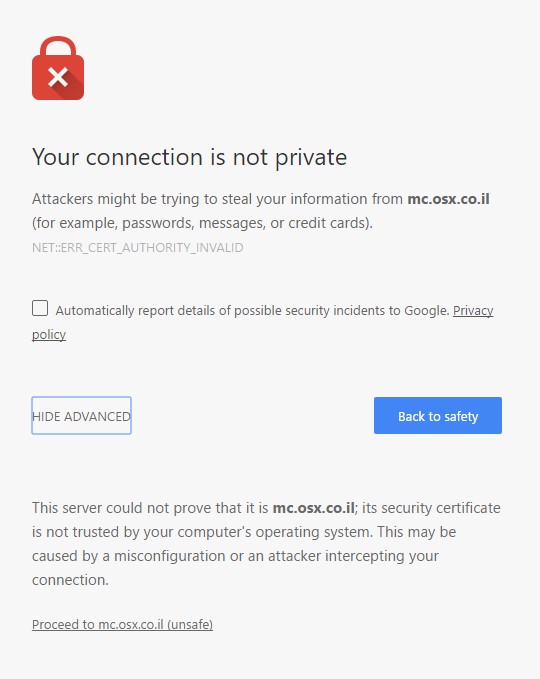Click bold mc.osx.co.il in the server sentence
The width and height of the screenshot is (540, 679).
tap(314, 508)
